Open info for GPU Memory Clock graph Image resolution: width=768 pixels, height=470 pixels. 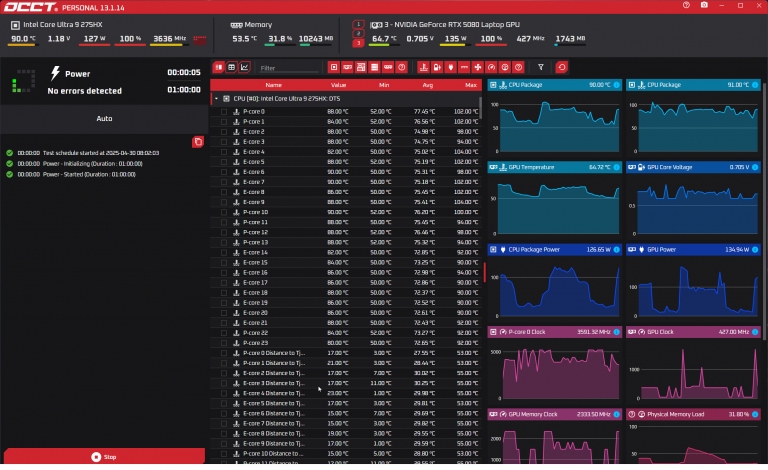pos(616,414)
